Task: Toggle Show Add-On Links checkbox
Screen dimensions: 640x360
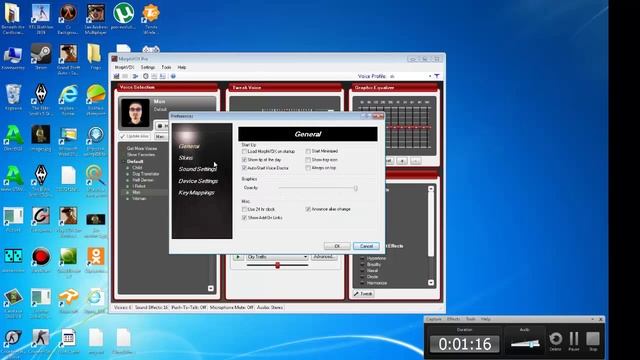Action: (244, 218)
